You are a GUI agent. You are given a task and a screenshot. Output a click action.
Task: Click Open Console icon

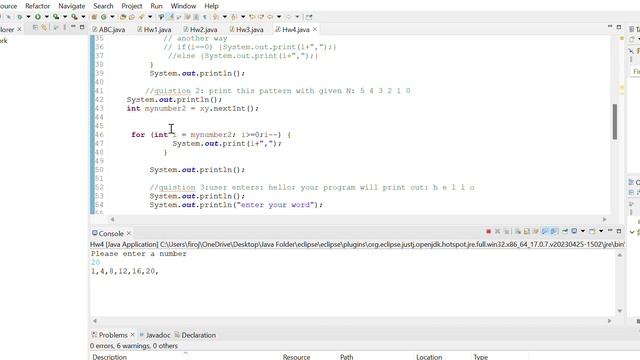tap(592, 231)
